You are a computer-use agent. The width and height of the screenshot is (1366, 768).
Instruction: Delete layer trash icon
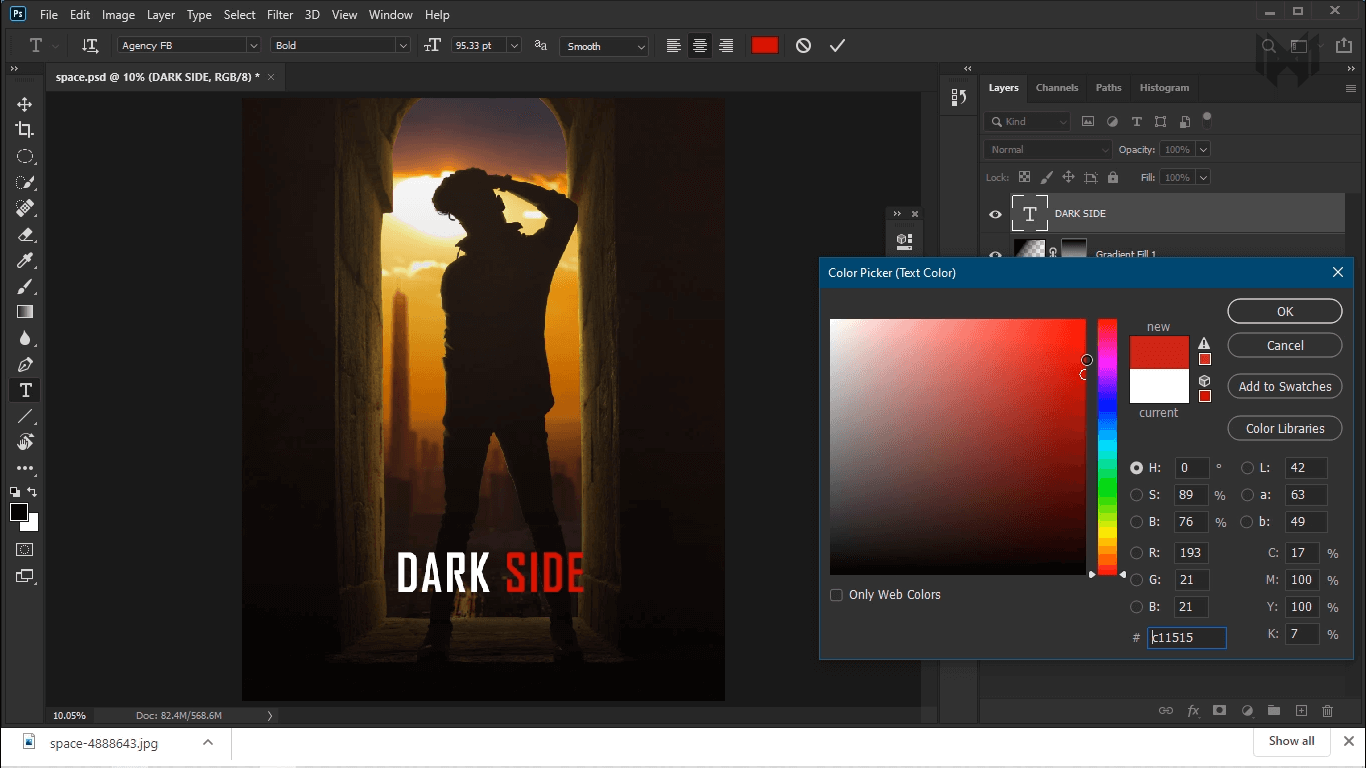1328,711
